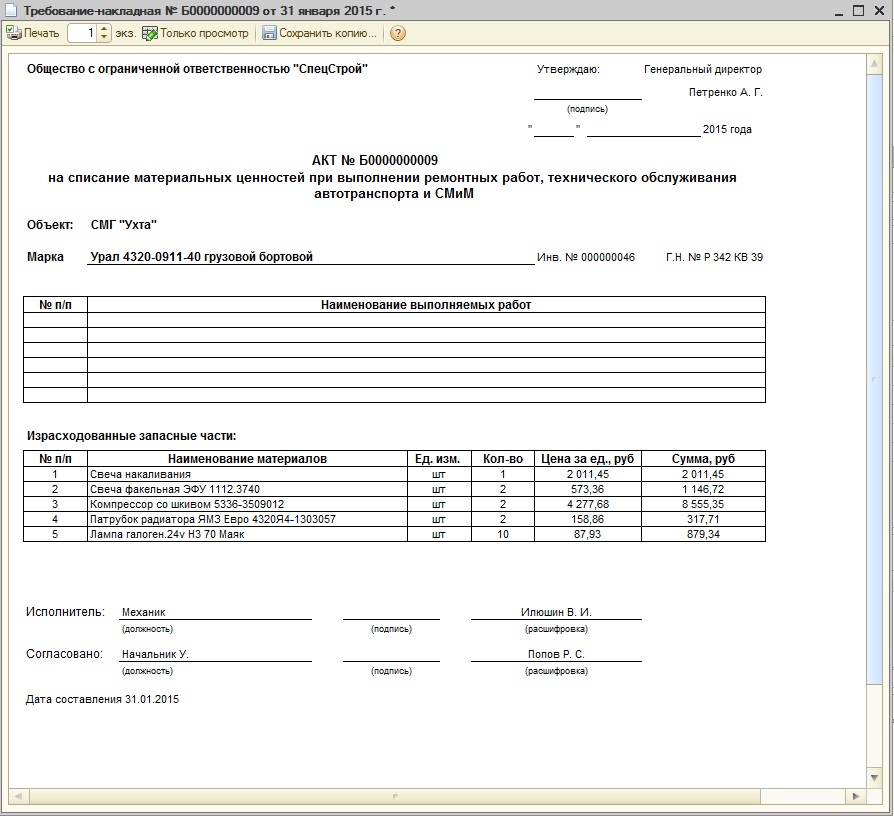Close the Требование-накладная window
The height and width of the screenshot is (816, 894).
879,9
